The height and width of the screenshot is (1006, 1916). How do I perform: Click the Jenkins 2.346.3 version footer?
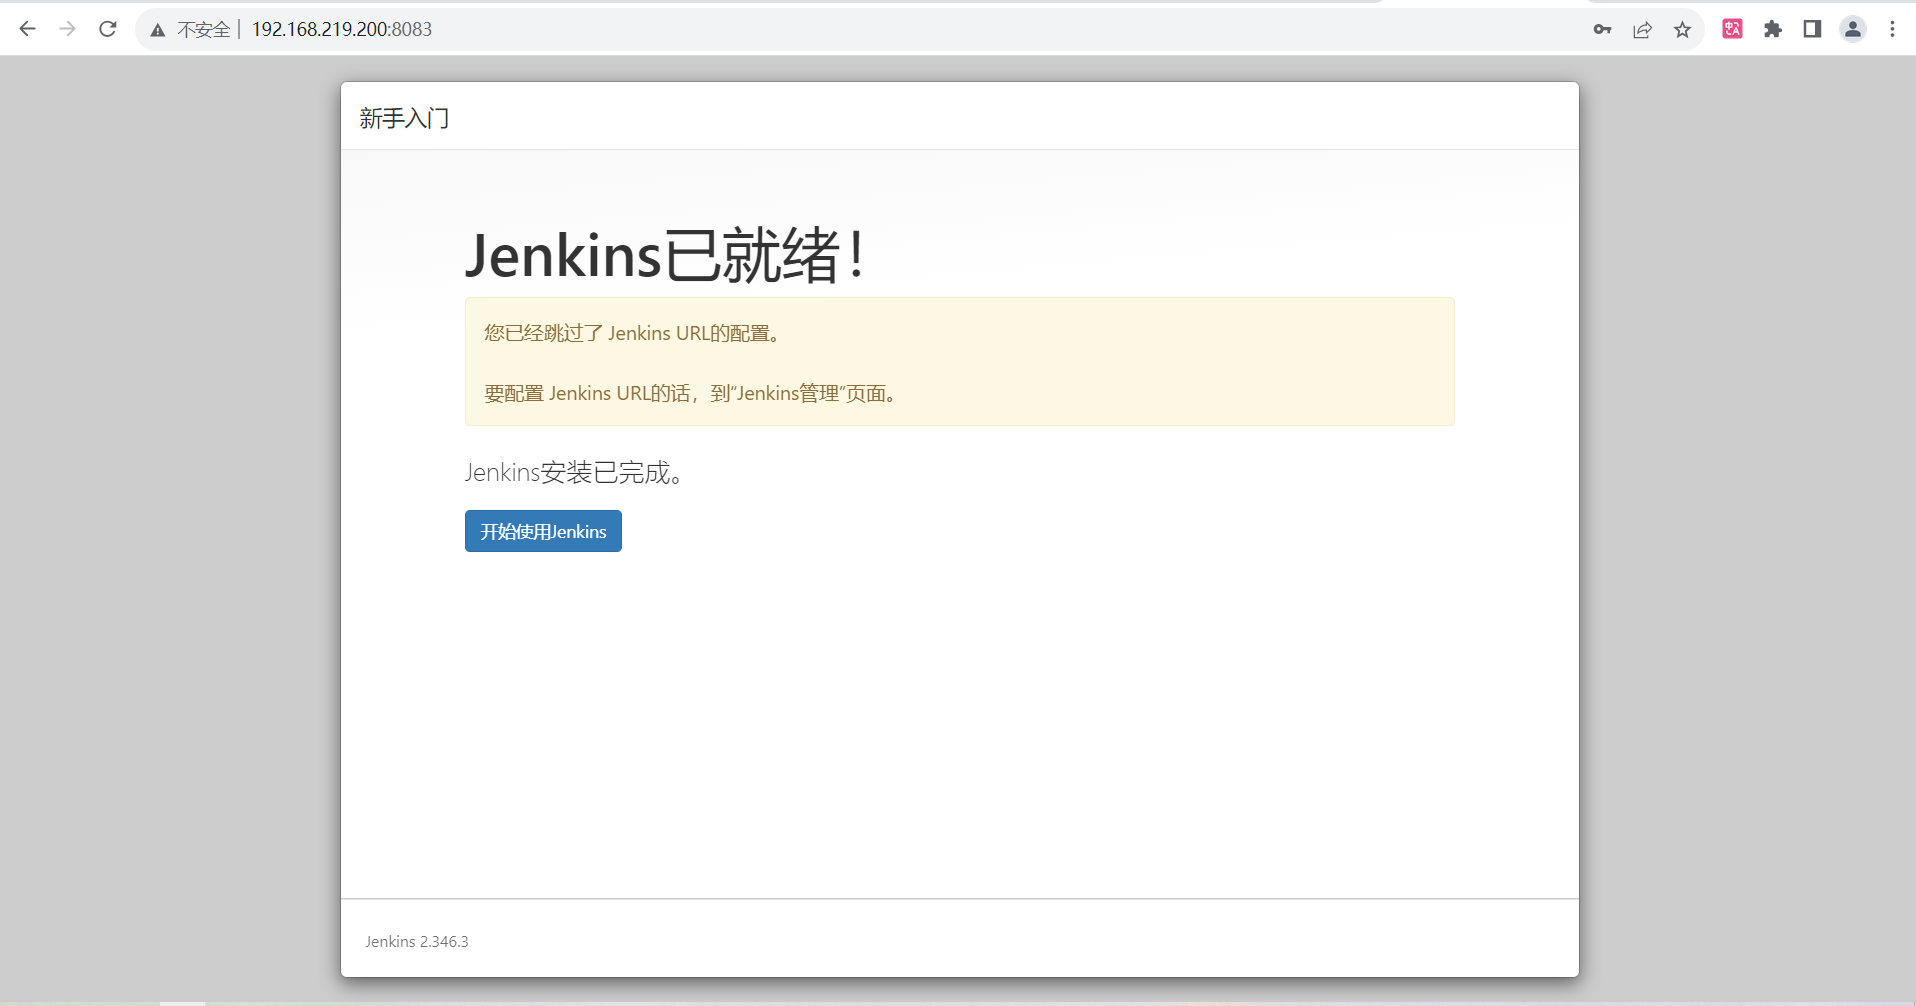pyautogui.click(x=416, y=941)
